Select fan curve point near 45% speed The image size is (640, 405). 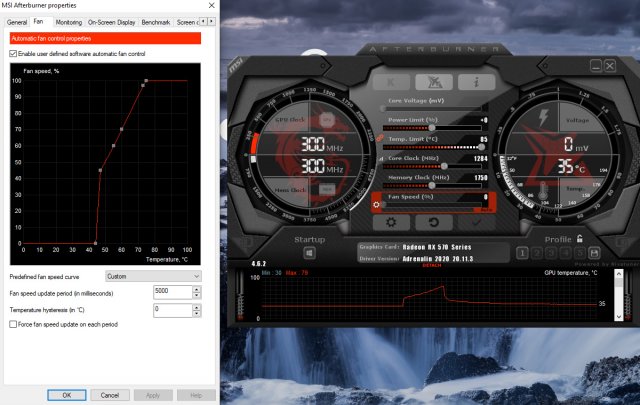pos(100,170)
